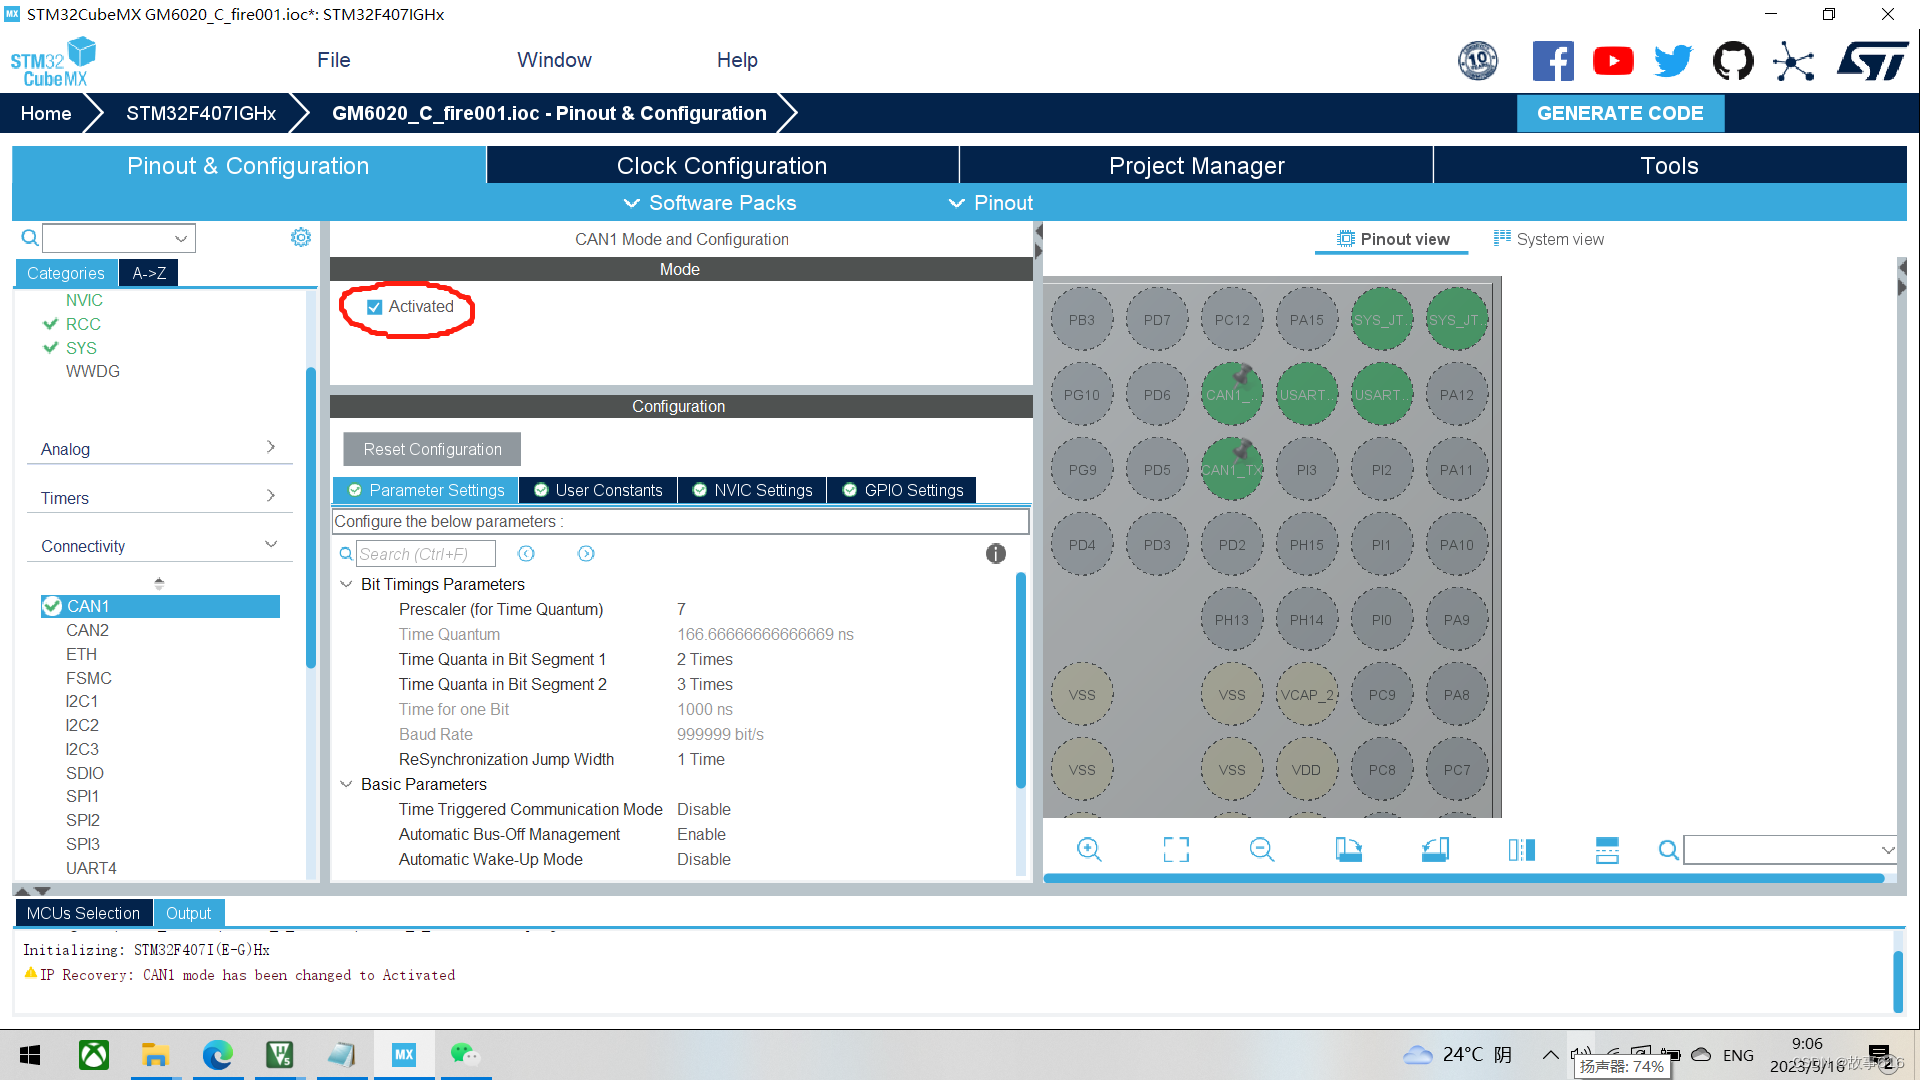This screenshot has width=1920, height=1080.
Task: Click the Reset Configuration button
Action: [x=432, y=449]
